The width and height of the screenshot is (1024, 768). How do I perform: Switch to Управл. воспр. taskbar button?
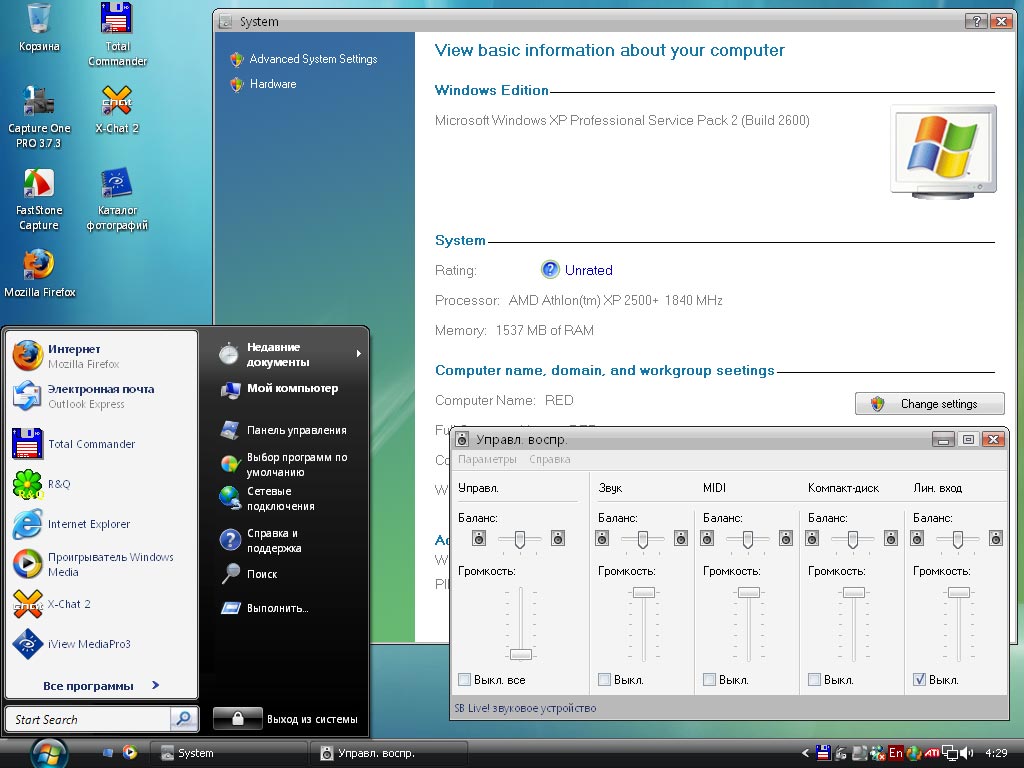point(389,753)
